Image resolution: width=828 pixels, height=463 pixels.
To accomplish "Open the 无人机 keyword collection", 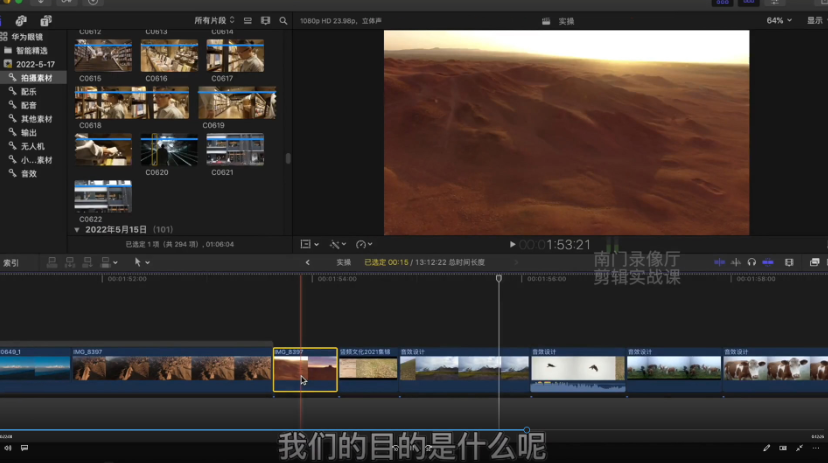I will pyautogui.click(x=32, y=146).
